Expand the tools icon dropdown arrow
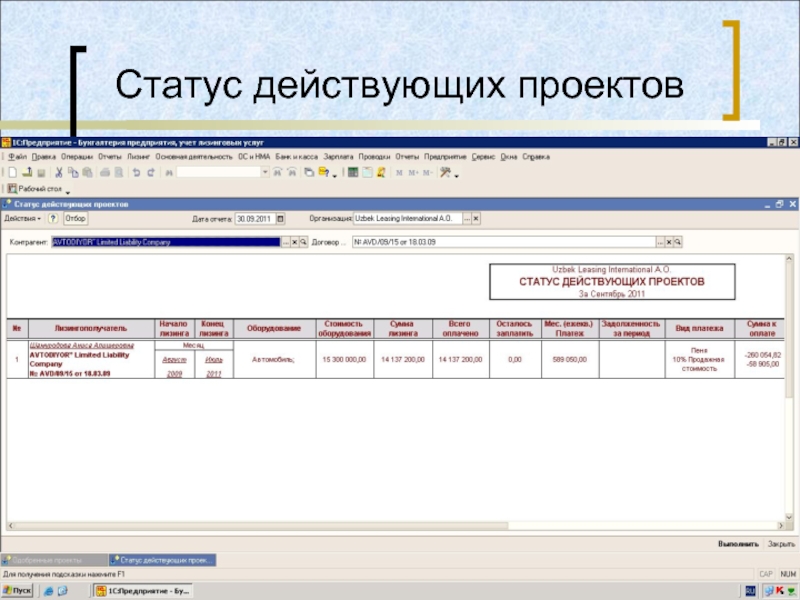The width and height of the screenshot is (800, 600). click(457, 176)
